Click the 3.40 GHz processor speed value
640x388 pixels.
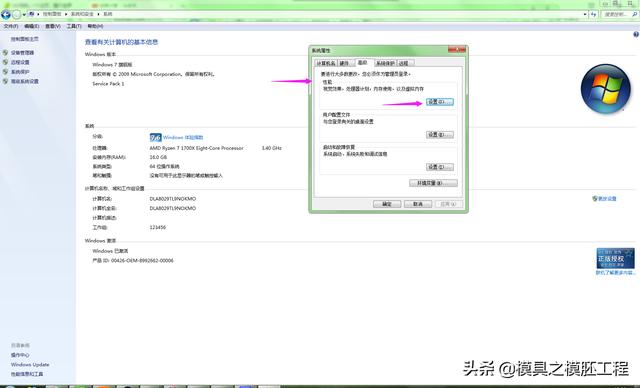coord(271,148)
